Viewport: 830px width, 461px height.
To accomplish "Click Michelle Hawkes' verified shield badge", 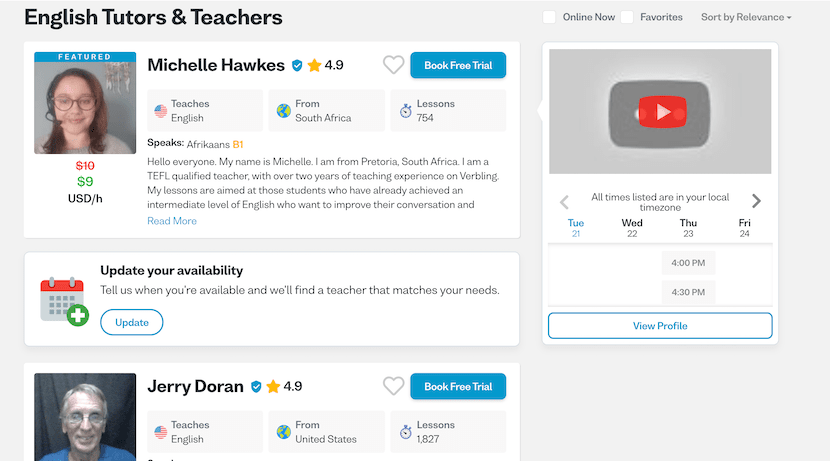I will click(x=297, y=66).
